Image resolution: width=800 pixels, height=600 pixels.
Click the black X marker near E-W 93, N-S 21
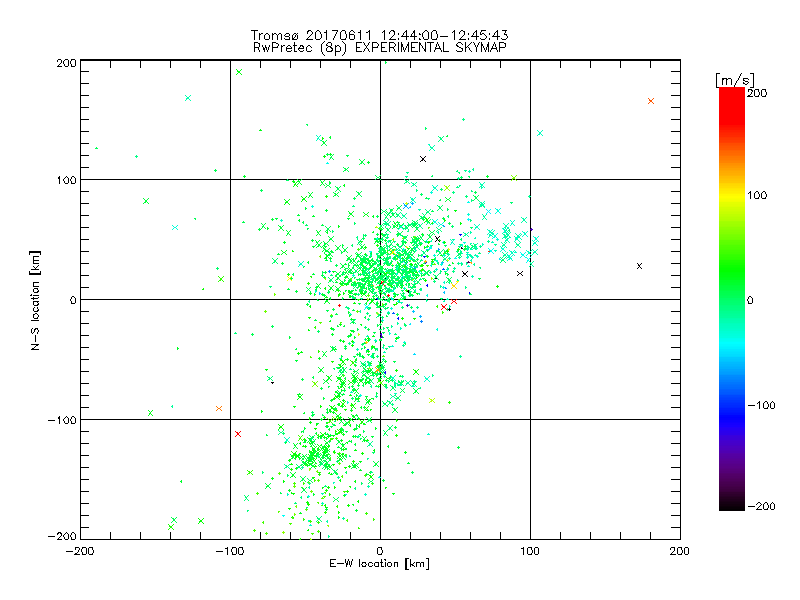click(x=520, y=273)
